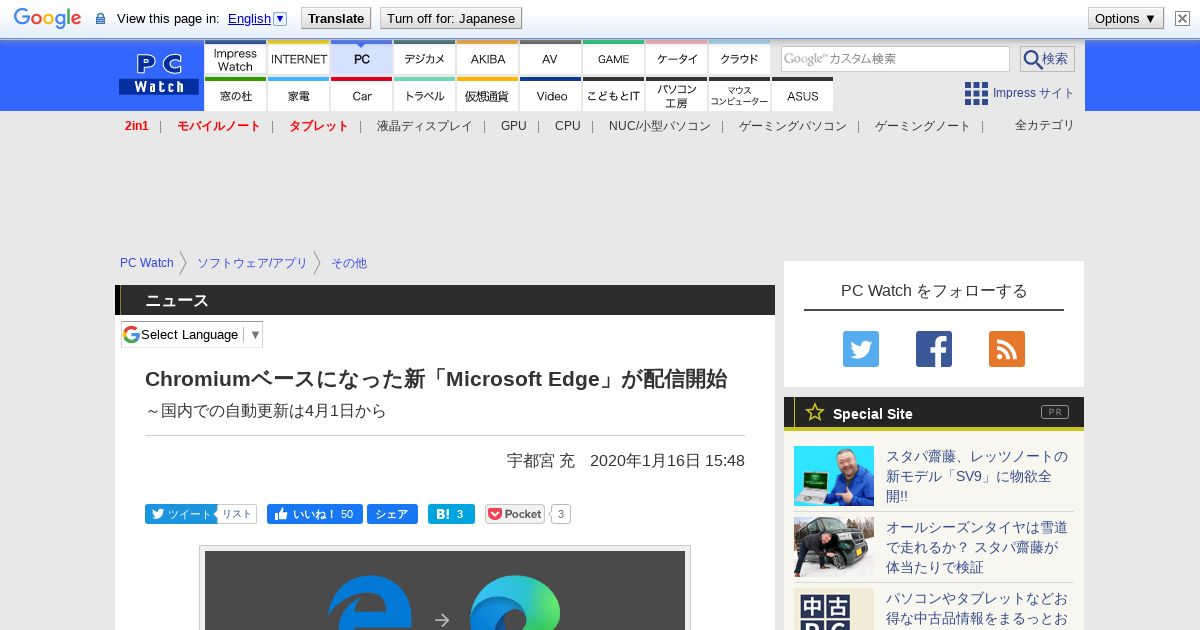Click the Pocket save button
1200x630 pixels.
(515, 514)
